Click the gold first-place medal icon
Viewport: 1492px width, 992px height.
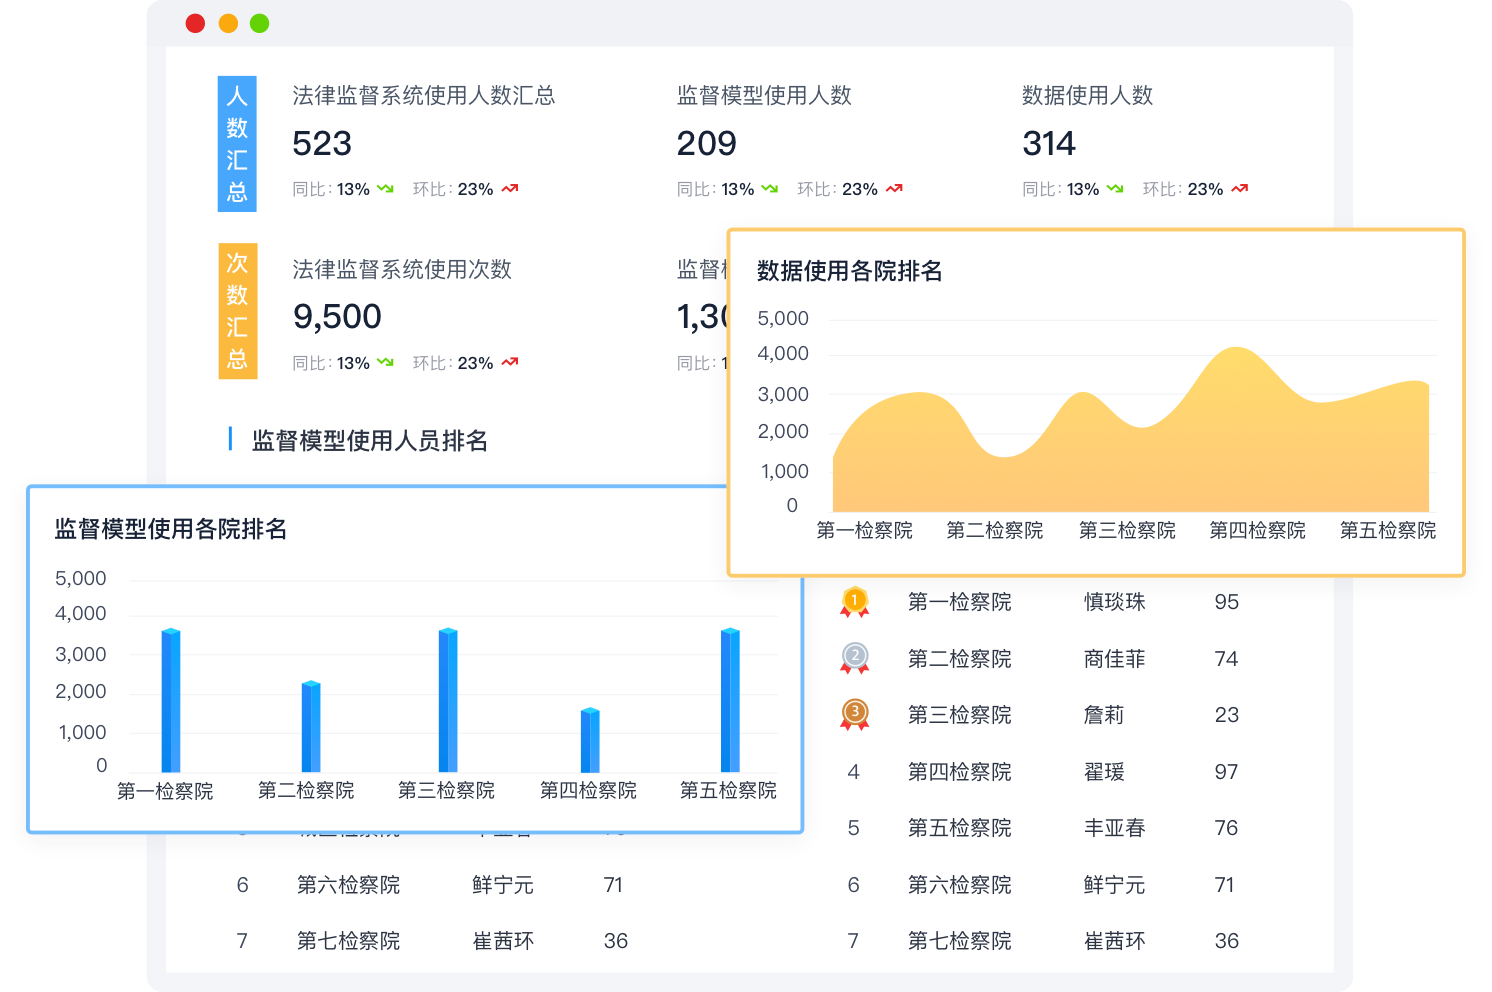coord(854,601)
